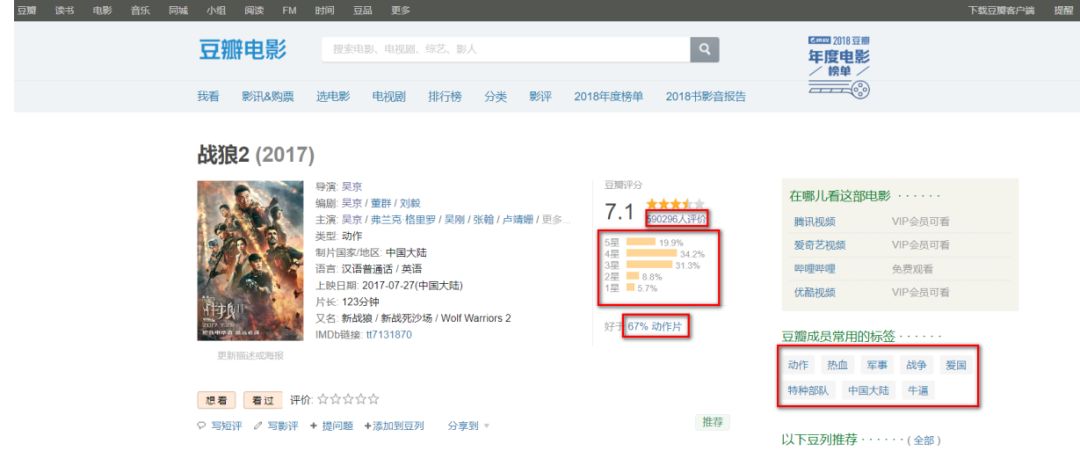Viewport: 1080px width, 451px height.
Task: Watch on 爱奇艺视频
Action: click(820, 245)
